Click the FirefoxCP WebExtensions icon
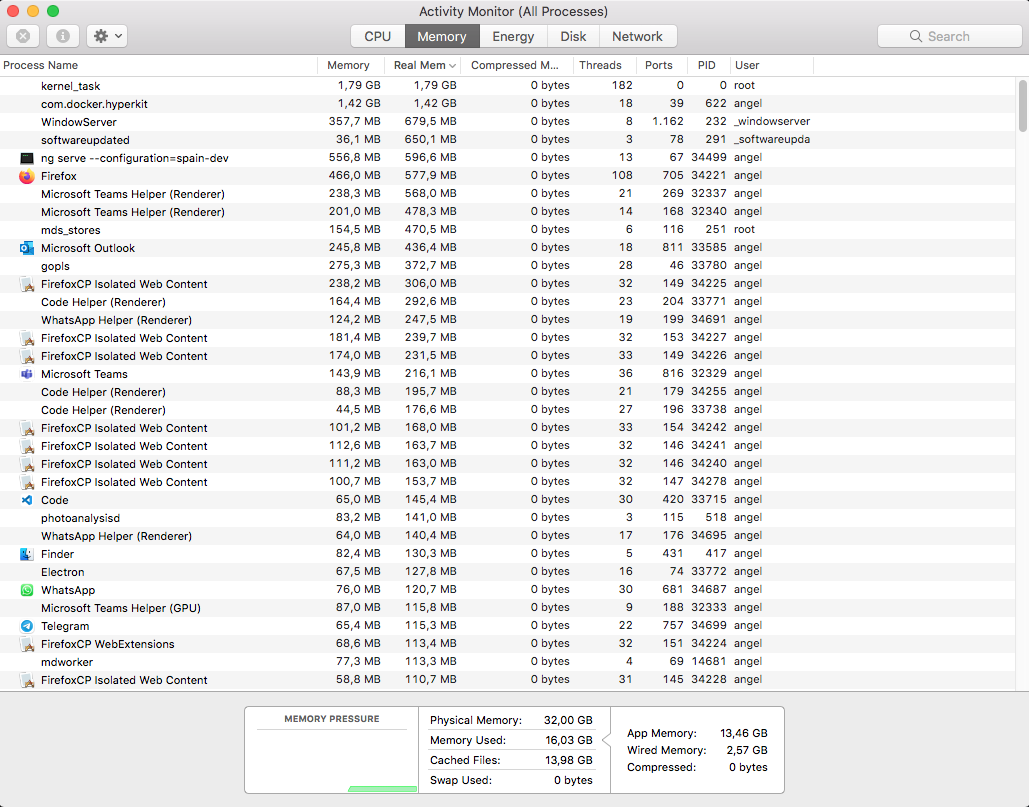Image resolution: width=1029 pixels, height=807 pixels. (27, 644)
